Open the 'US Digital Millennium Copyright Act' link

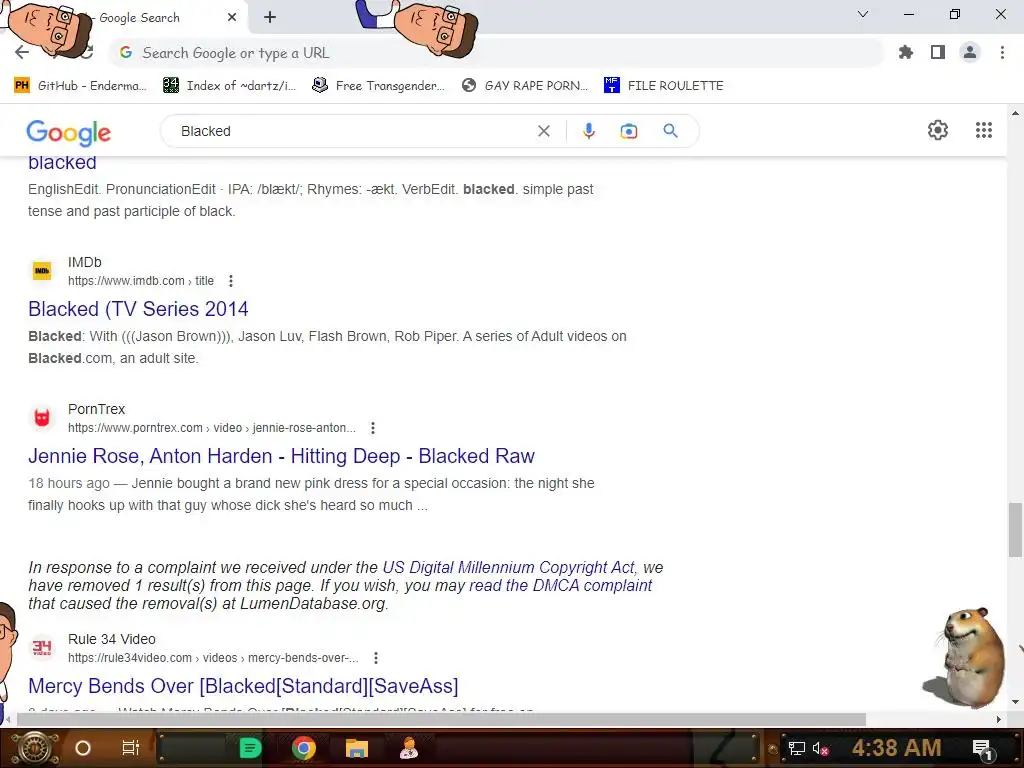(509, 568)
